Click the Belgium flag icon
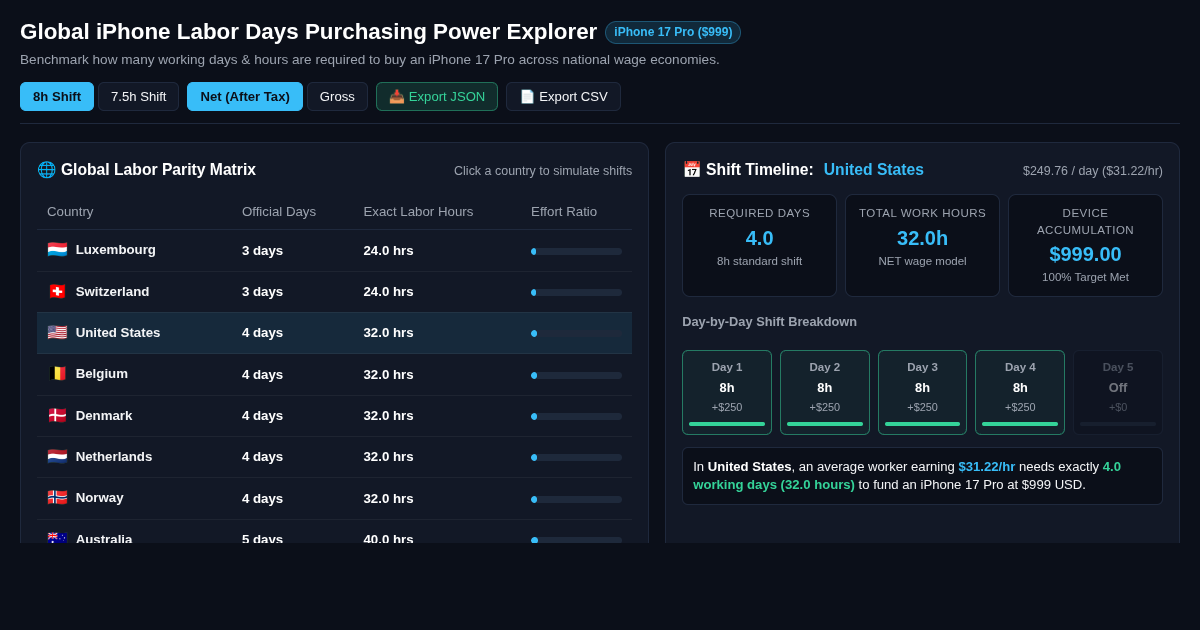The width and height of the screenshot is (1200, 630). click(x=57, y=374)
